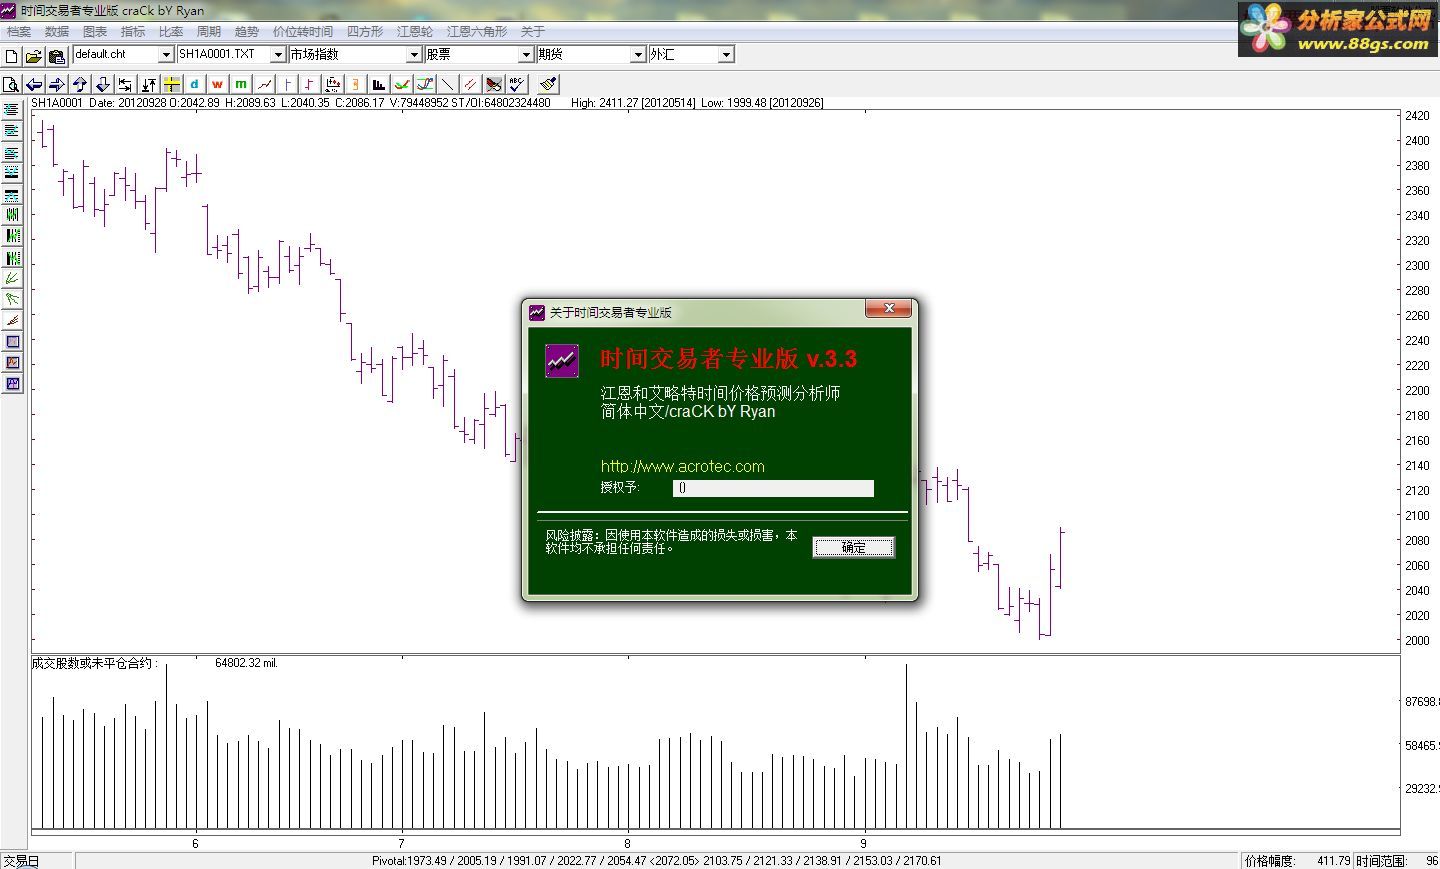Click the 授权予 text field
1440x869 pixels.
773,488
